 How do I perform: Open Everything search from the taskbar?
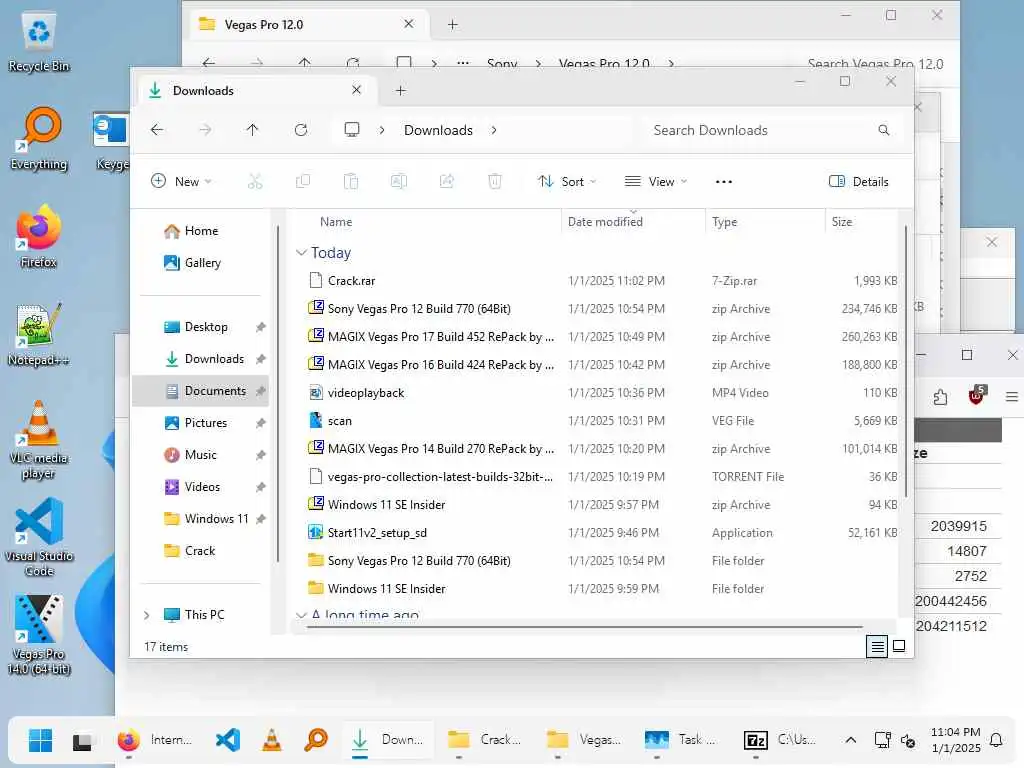tap(316, 741)
